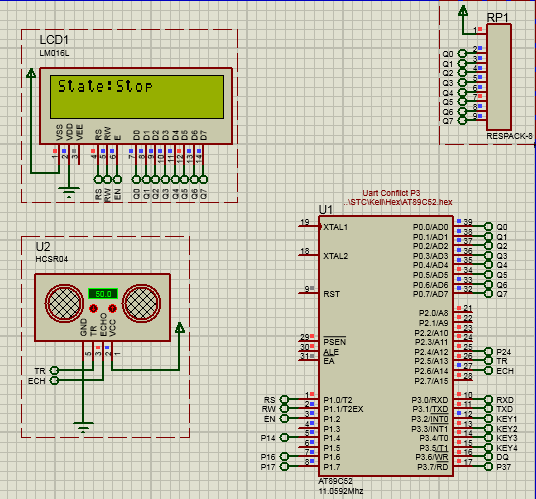536x499 pixels.
Task: Select the KEY1 terminal on P3.2/INT0
Action: (489, 418)
